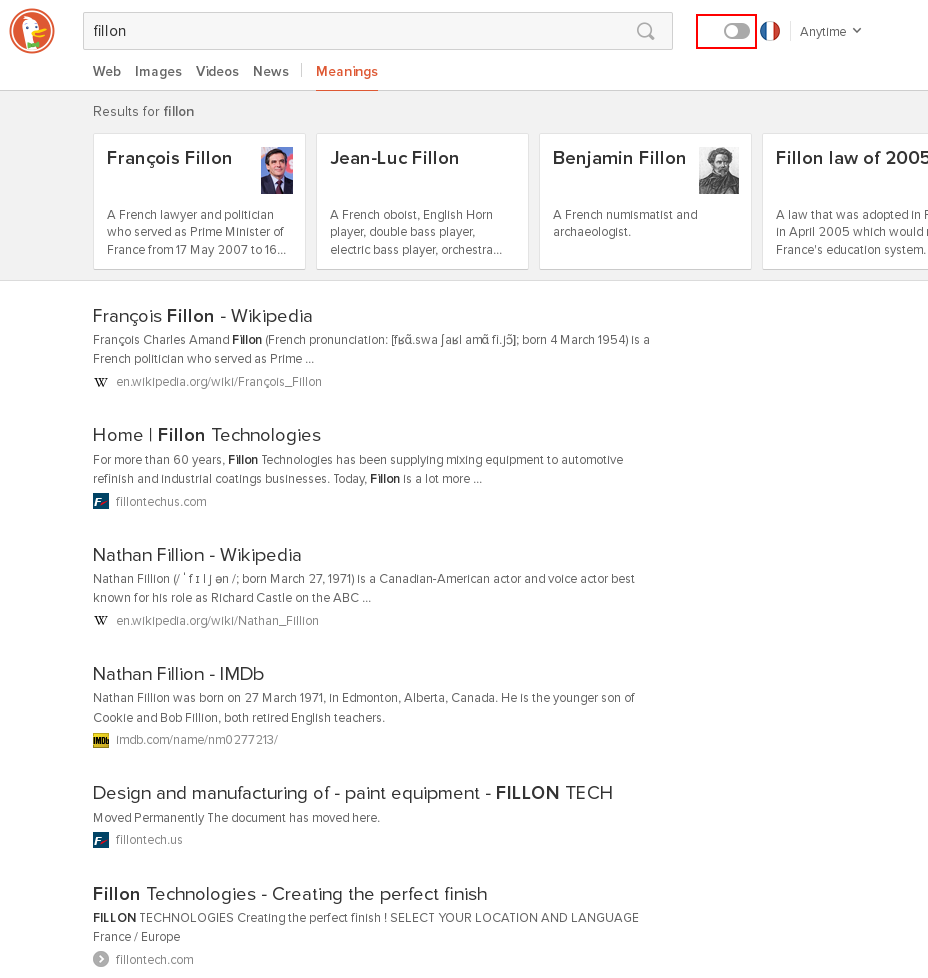This screenshot has height=978, width=928.
Task: Click snippet 'Moved Permanently The document has moved here.'
Action: coord(236,818)
